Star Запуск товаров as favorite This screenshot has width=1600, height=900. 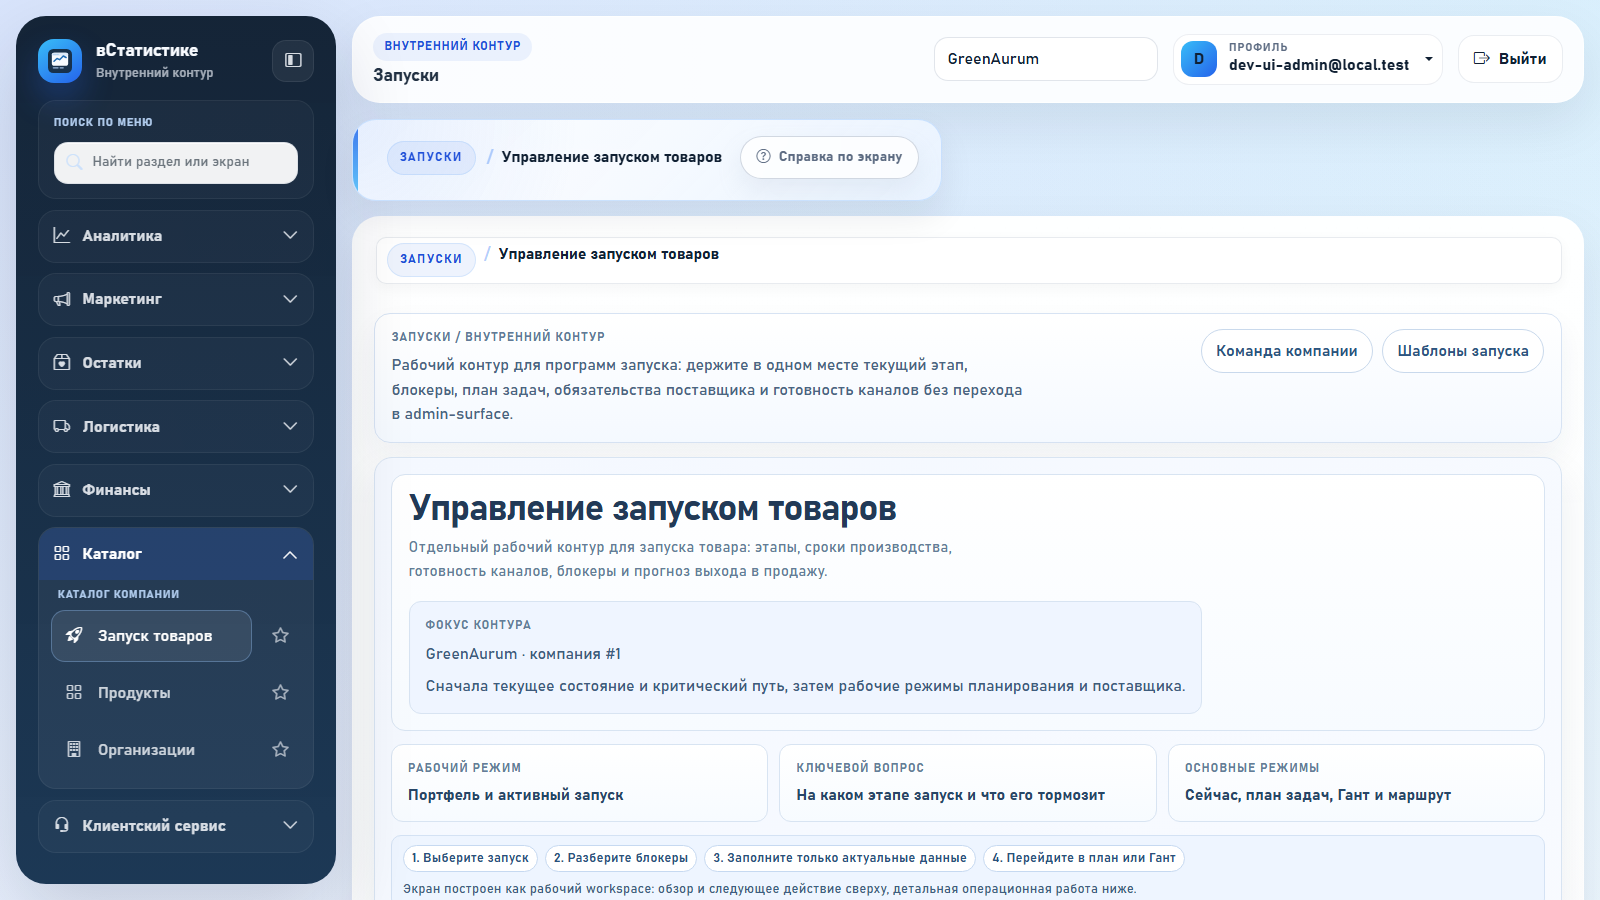pos(281,634)
